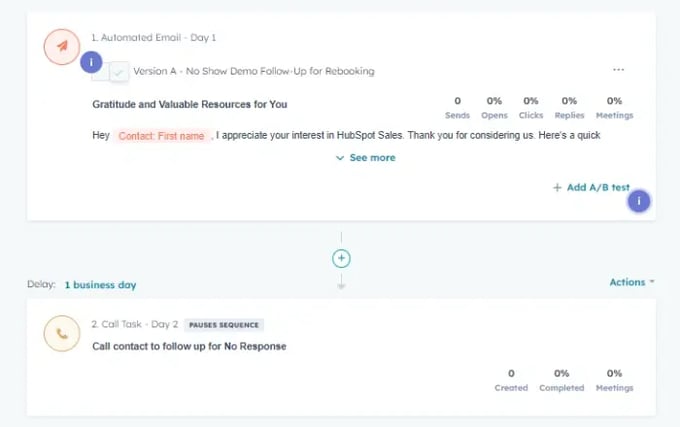Click the email preview text starting with Hey
This screenshot has width=680, height=427.
pyautogui.click(x=346, y=136)
